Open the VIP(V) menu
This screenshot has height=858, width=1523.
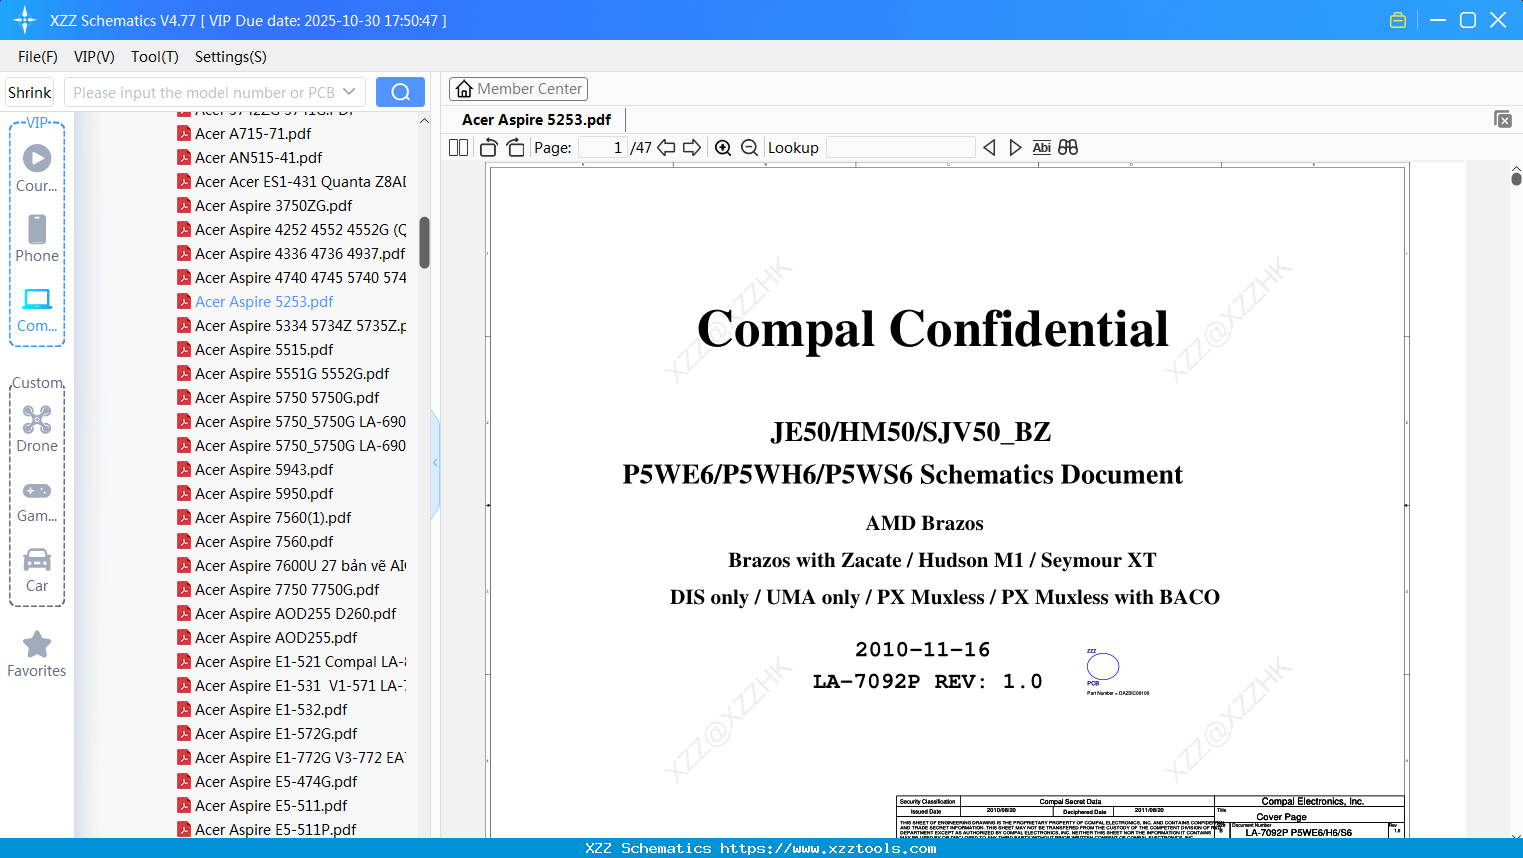(x=94, y=57)
